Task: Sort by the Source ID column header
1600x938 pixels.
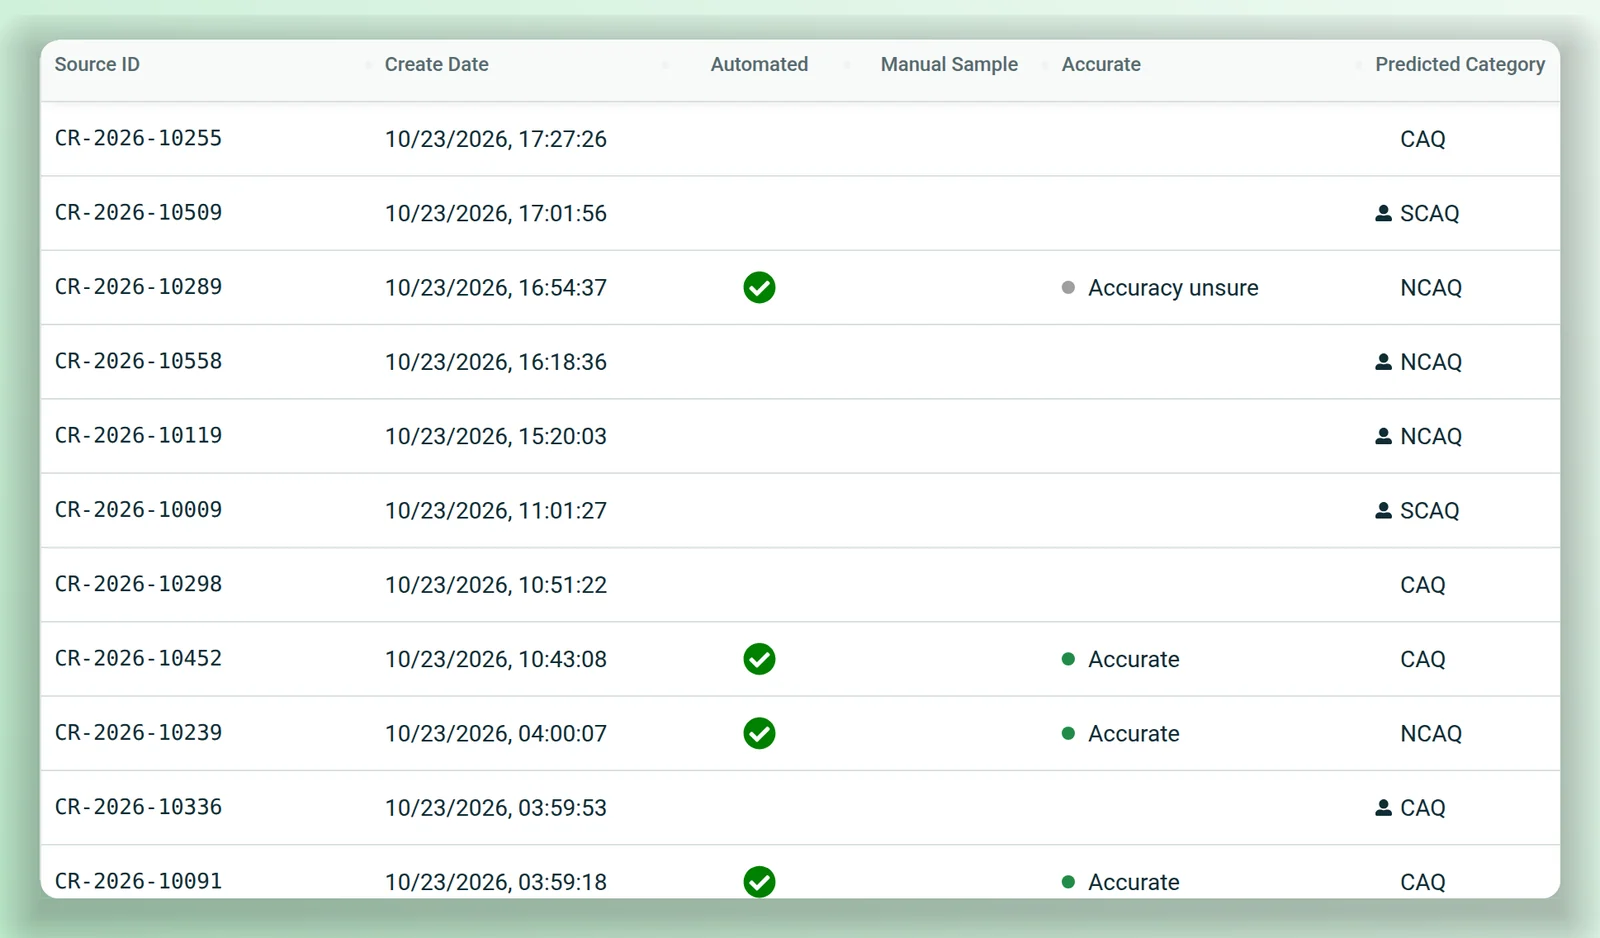Action: [97, 64]
